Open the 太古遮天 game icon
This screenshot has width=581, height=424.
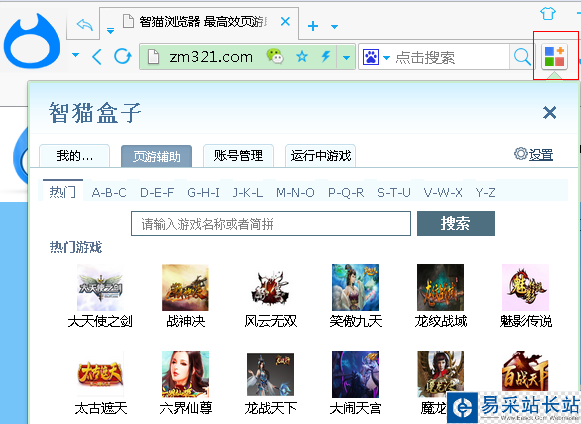click(100, 374)
